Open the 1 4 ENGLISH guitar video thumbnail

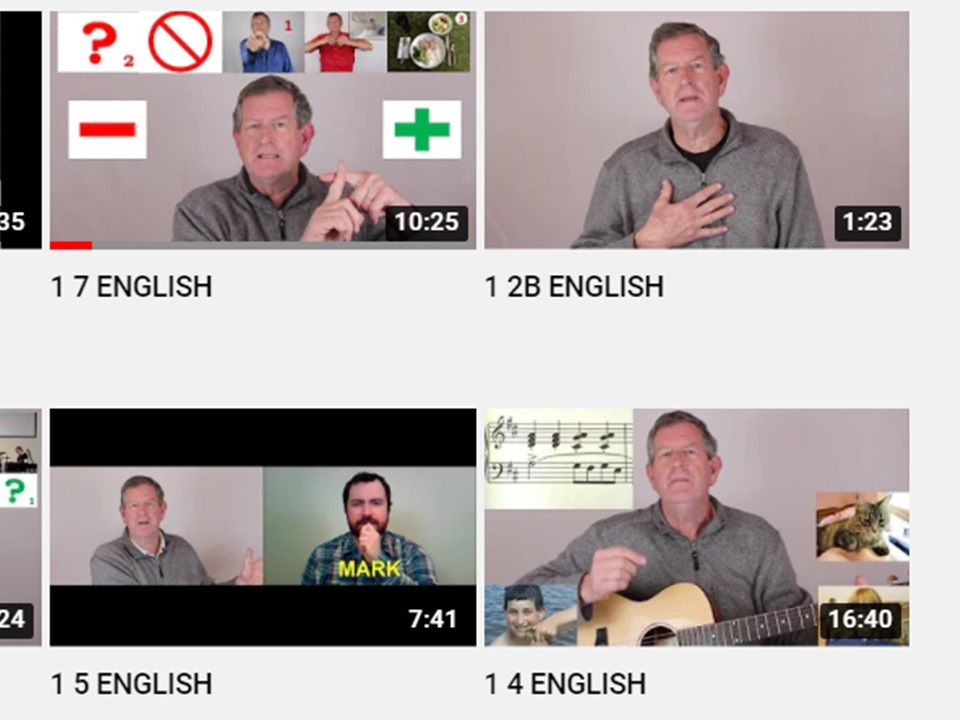[697, 527]
